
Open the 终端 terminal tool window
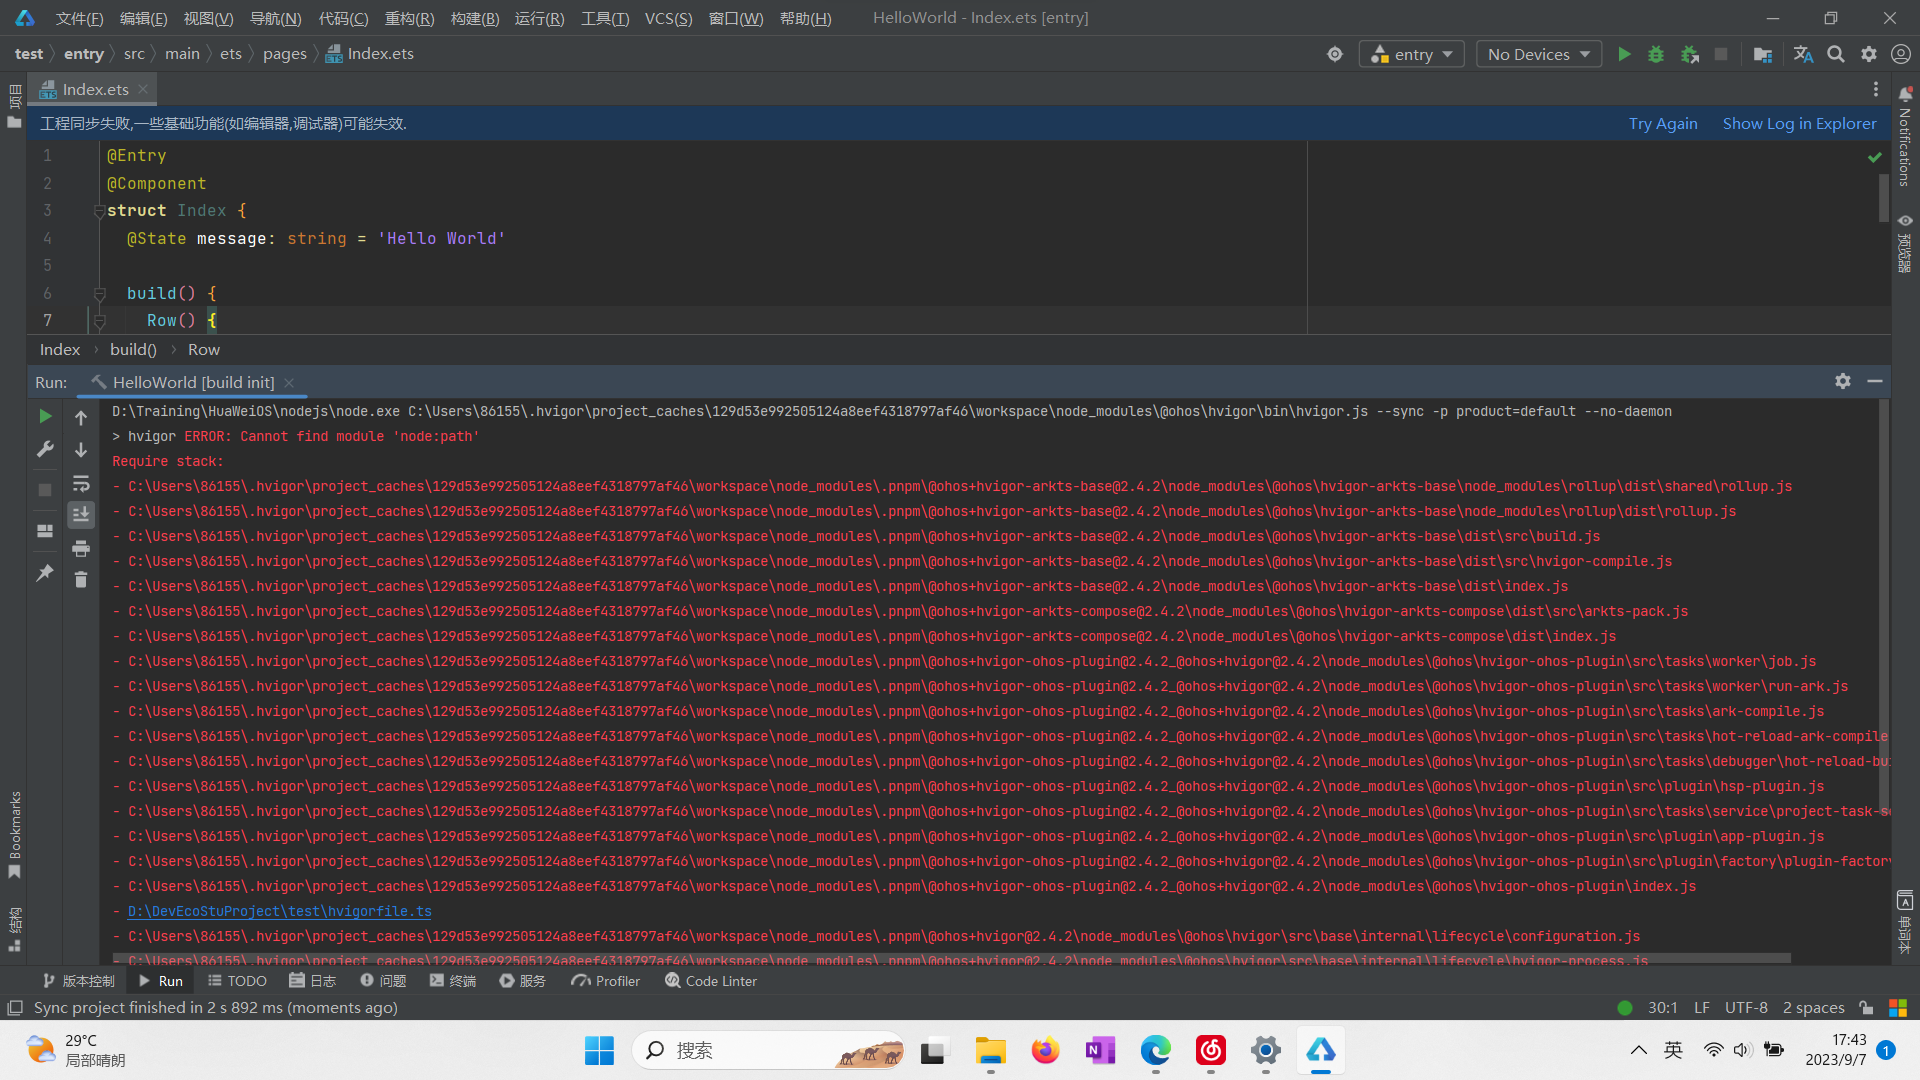coord(453,981)
